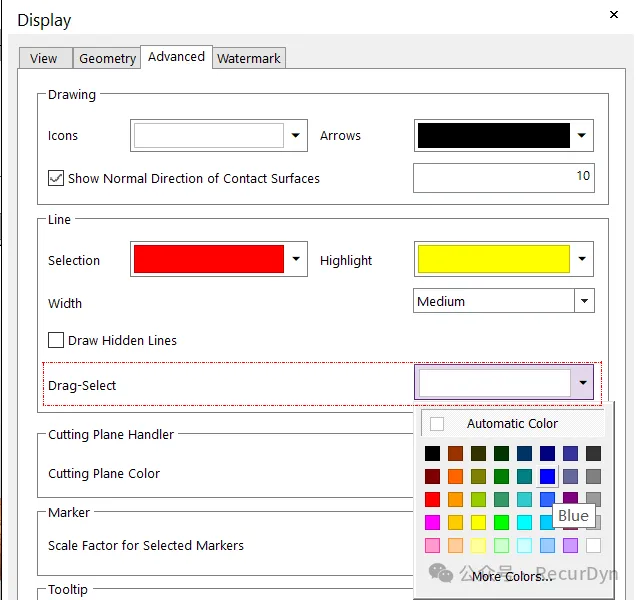Open the line Width dropdown

pos(584,301)
